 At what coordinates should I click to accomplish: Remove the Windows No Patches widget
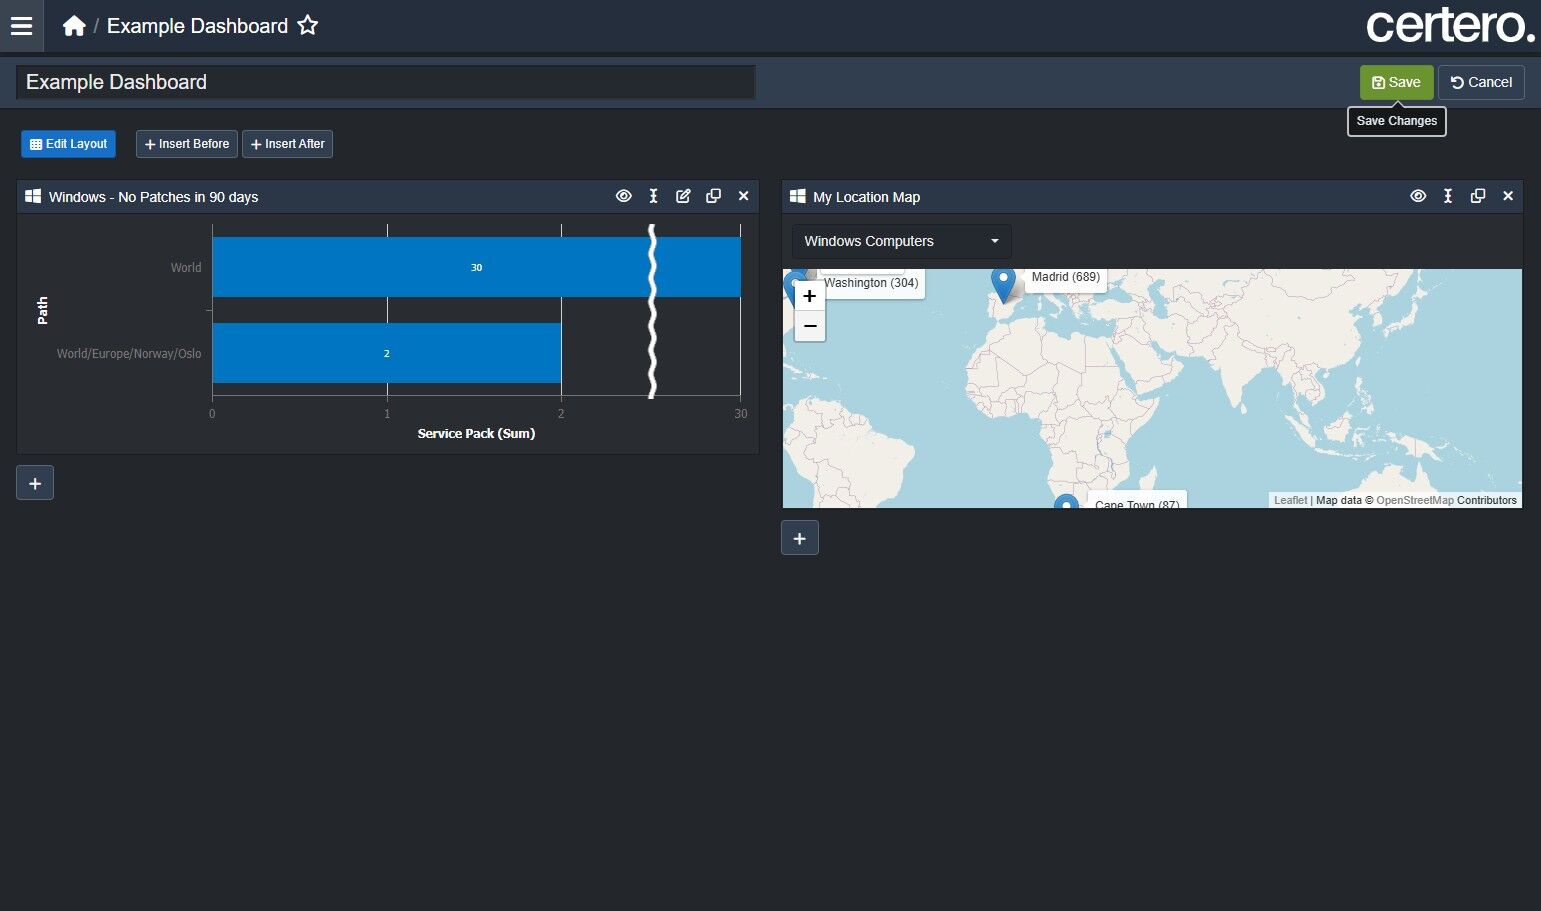[743, 196]
